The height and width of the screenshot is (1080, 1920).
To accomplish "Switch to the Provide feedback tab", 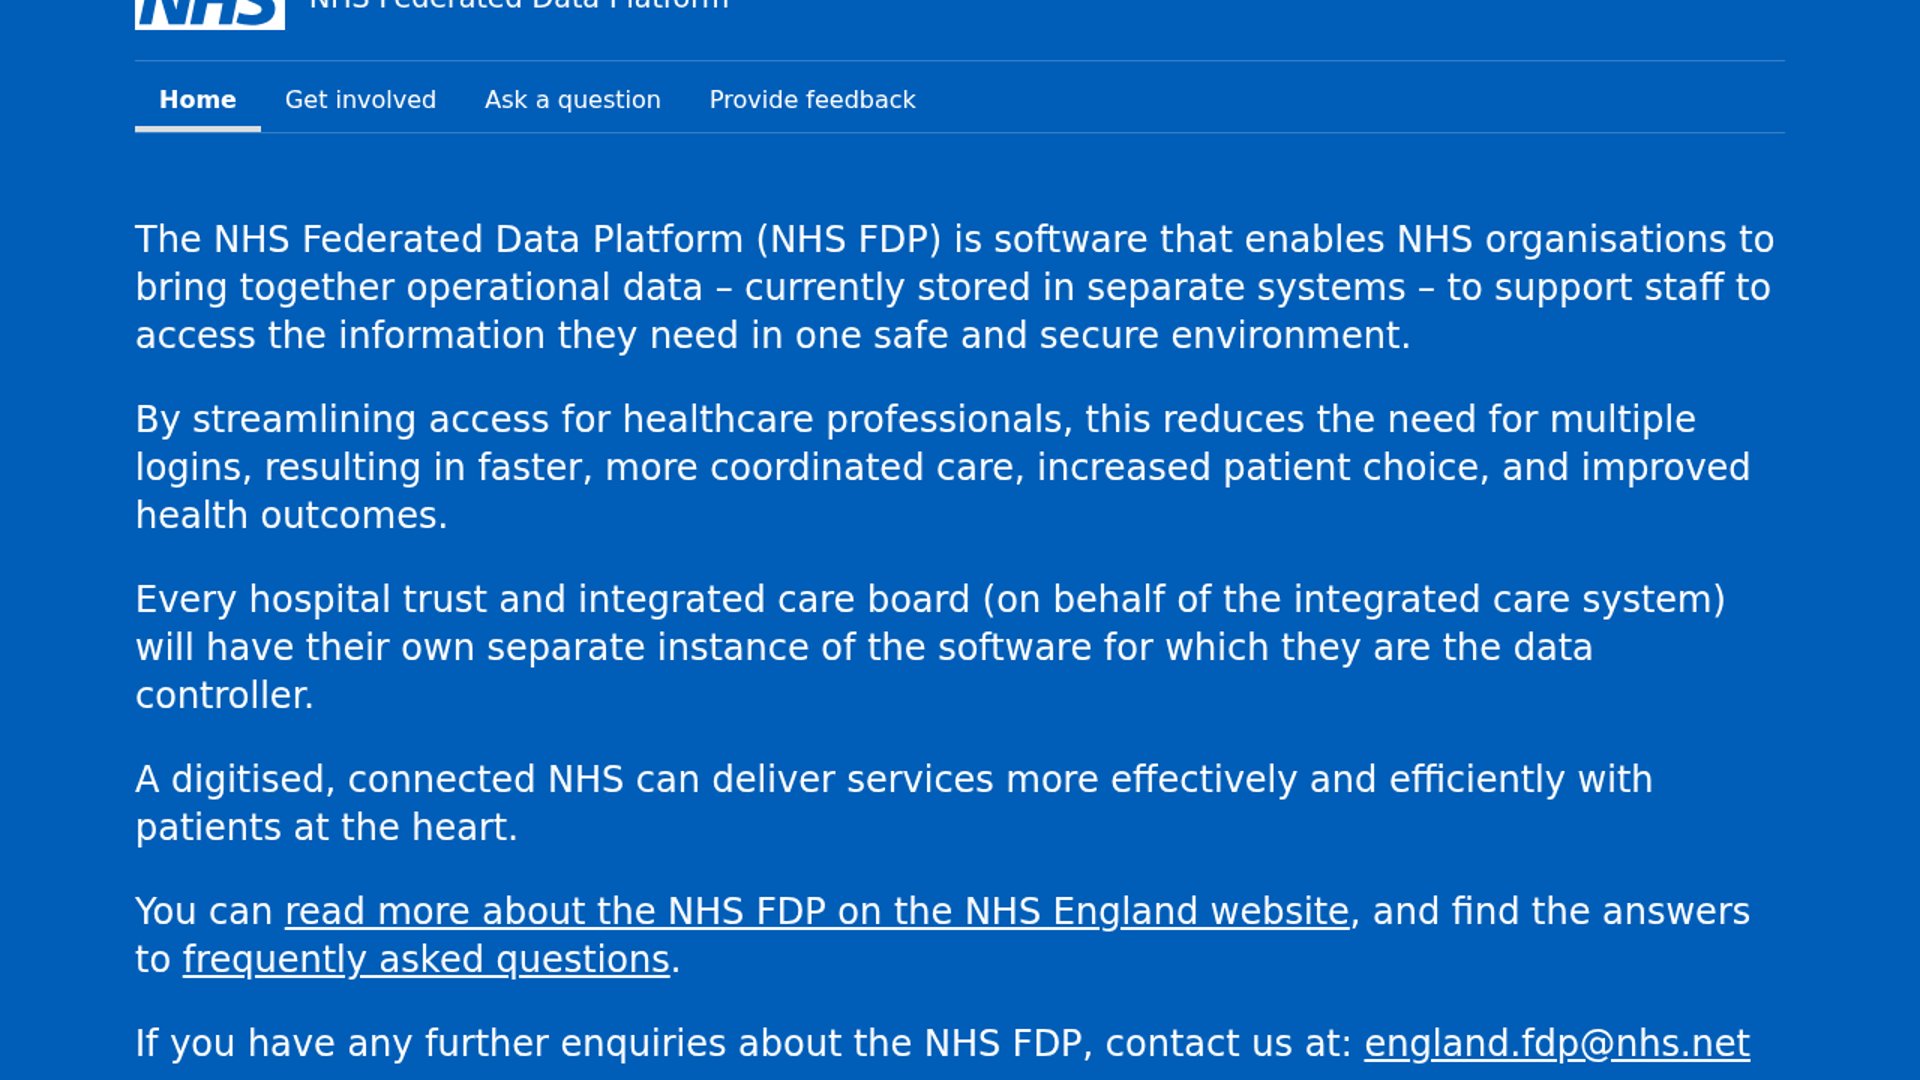I will (812, 100).
